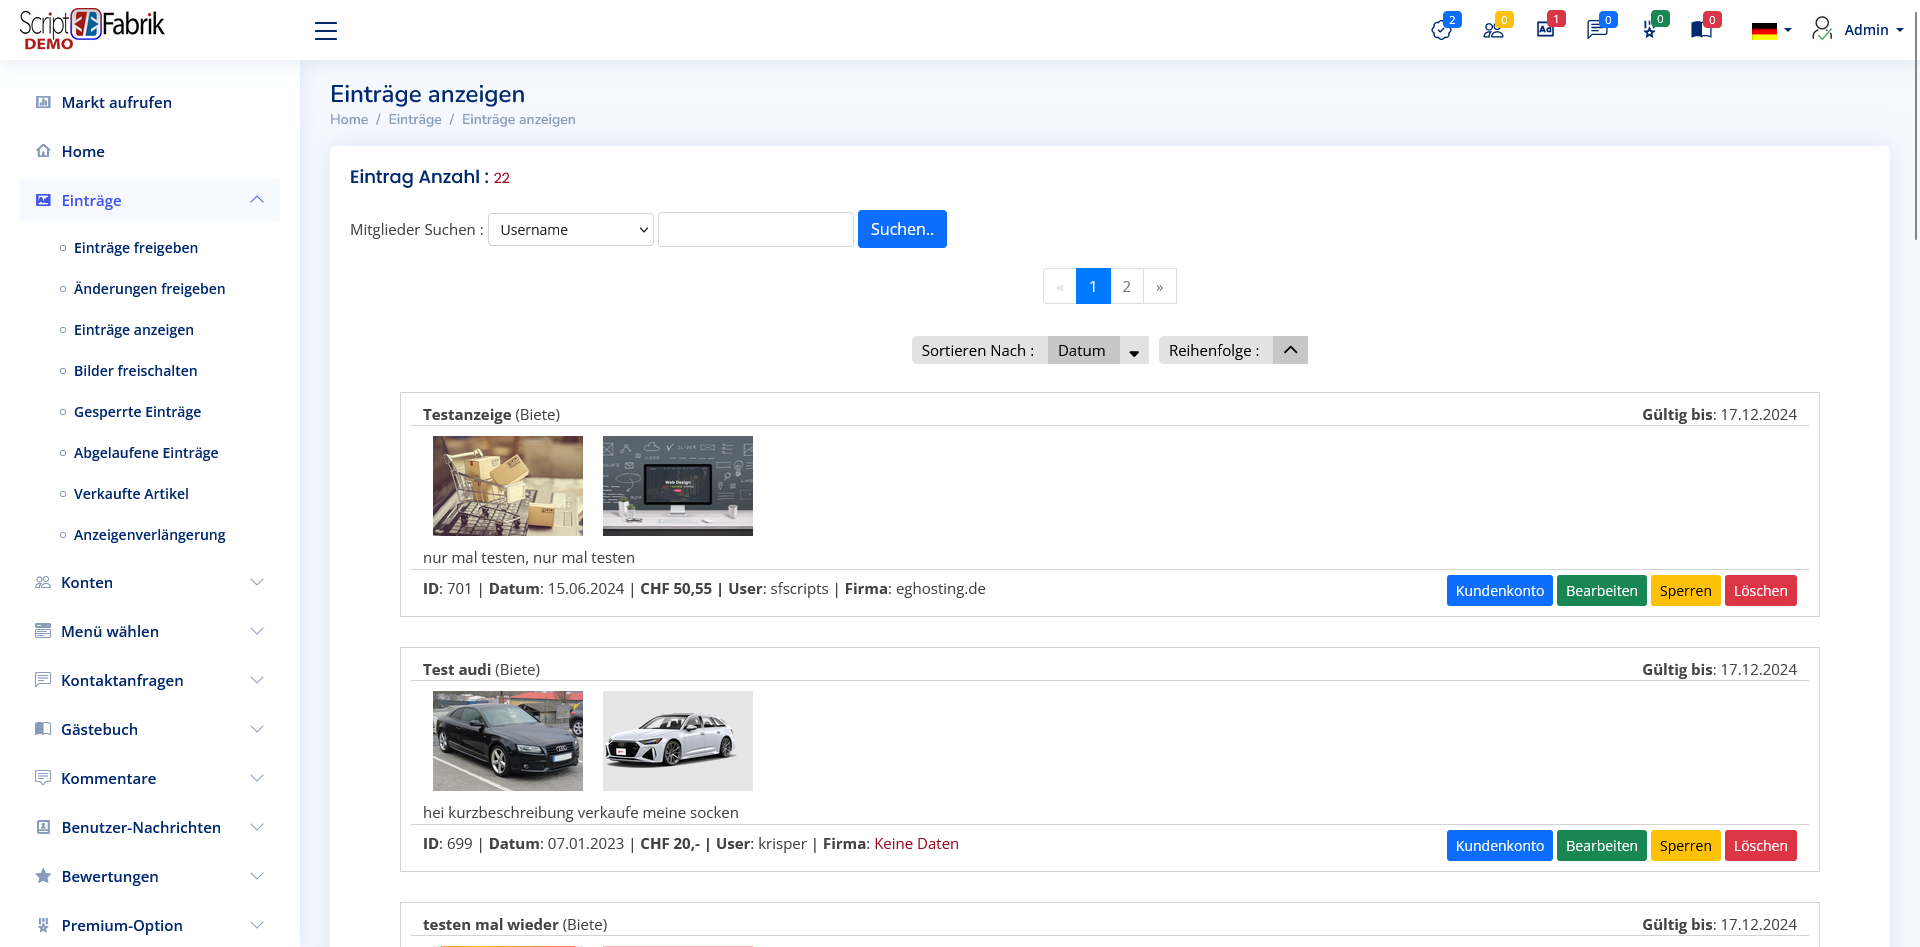Screen dimensions: 1920x947
Task: Expand the Kommentare section
Action: pyautogui.click(x=257, y=778)
